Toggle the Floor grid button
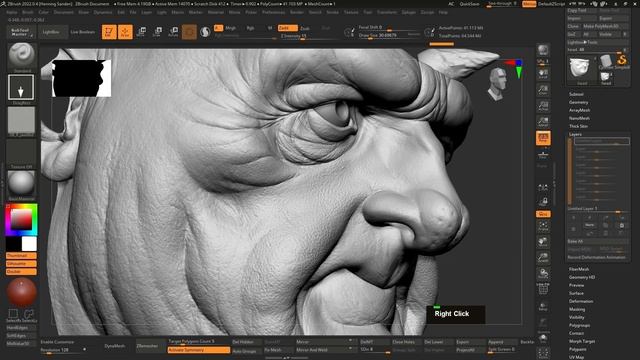Screen dimensions: 640x360 click(543, 154)
